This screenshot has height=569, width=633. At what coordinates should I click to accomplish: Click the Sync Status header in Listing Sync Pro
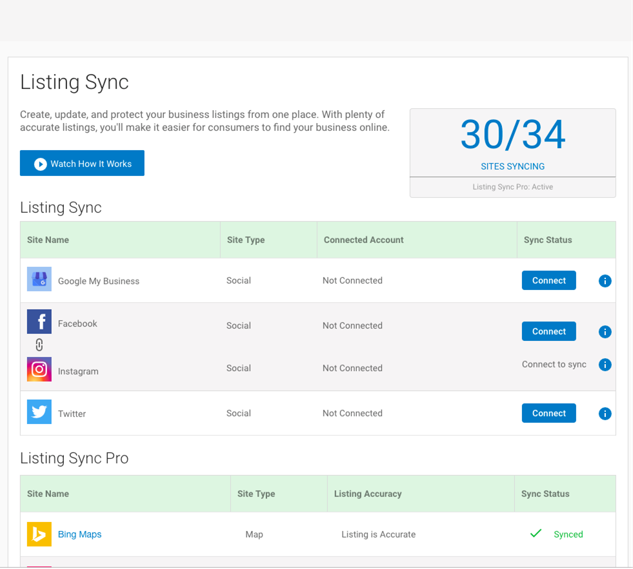point(545,494)
